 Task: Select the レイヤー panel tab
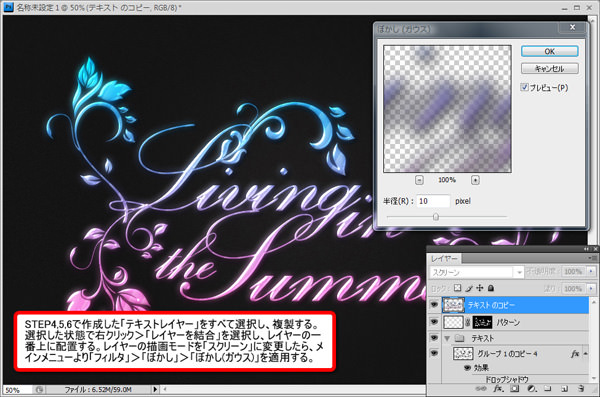point(444,258)
